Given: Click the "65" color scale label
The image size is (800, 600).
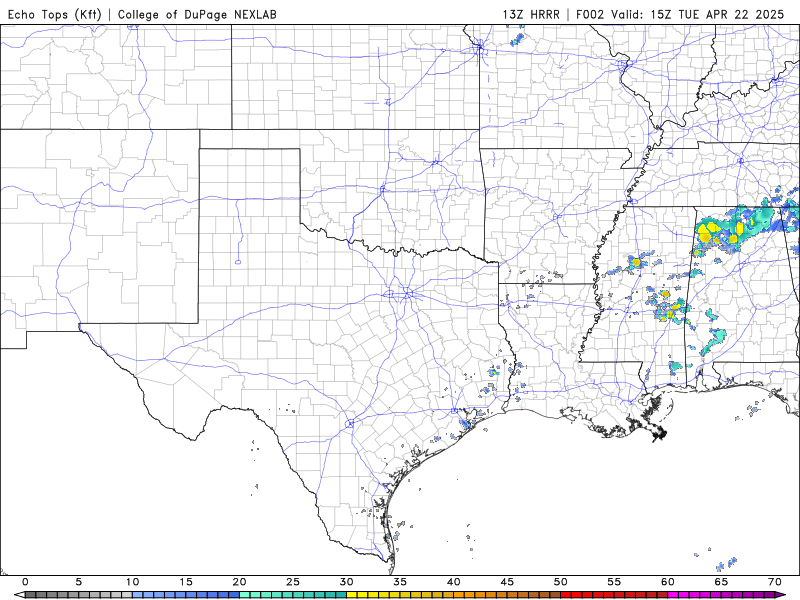Looking at the screenshot, I should [x=721, y=582].
